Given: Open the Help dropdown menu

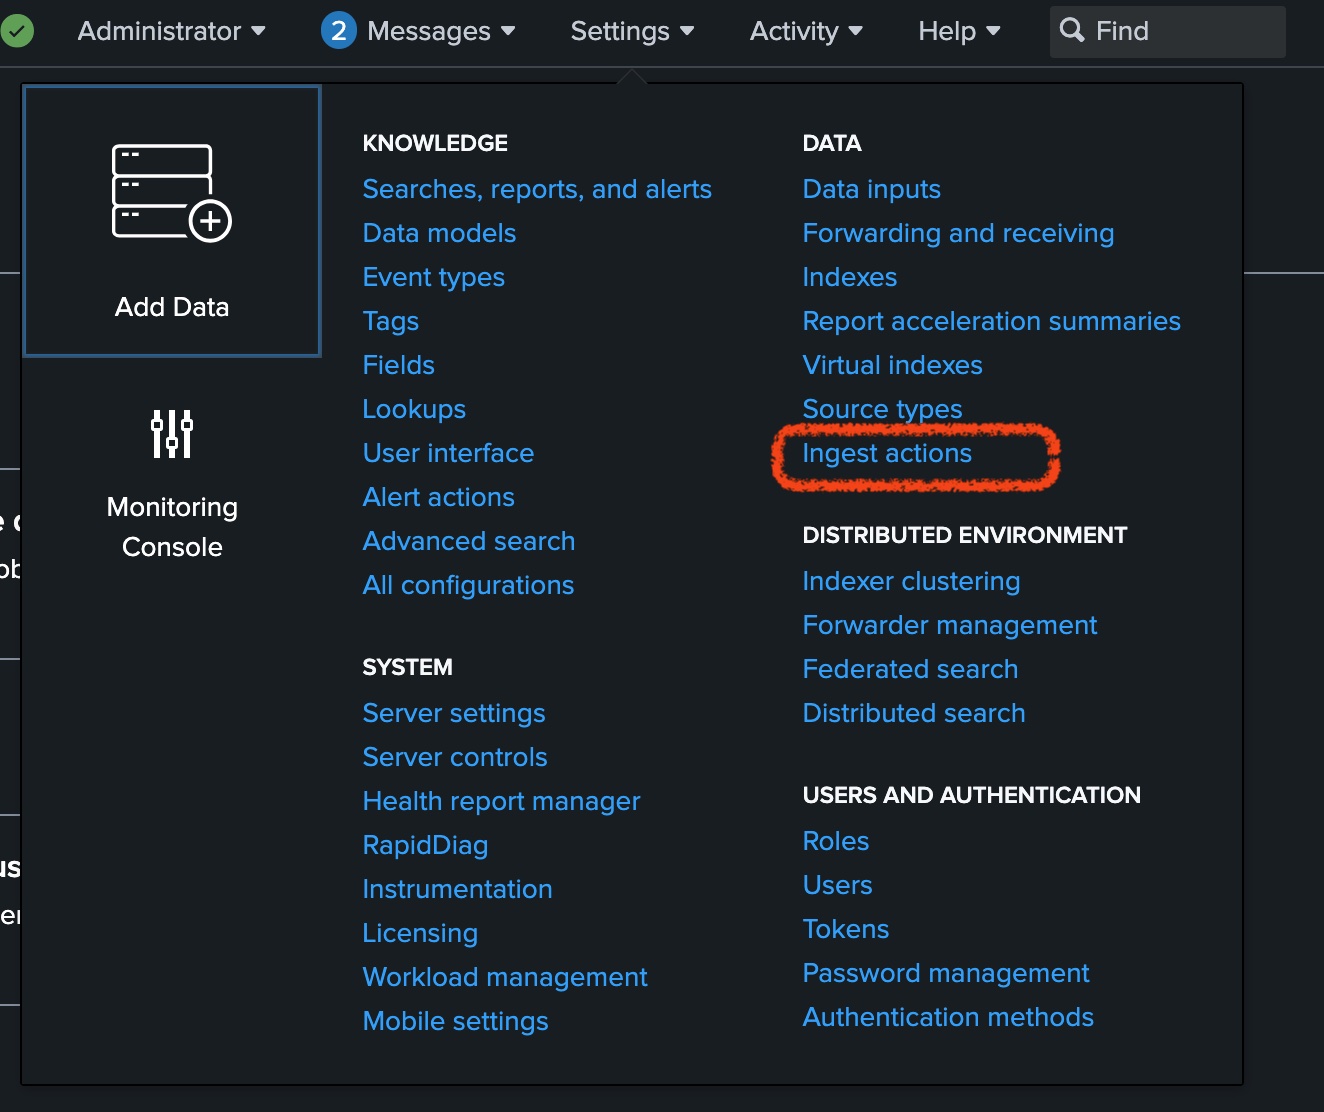Looking at the screenshot, I should tap(959, 31).
